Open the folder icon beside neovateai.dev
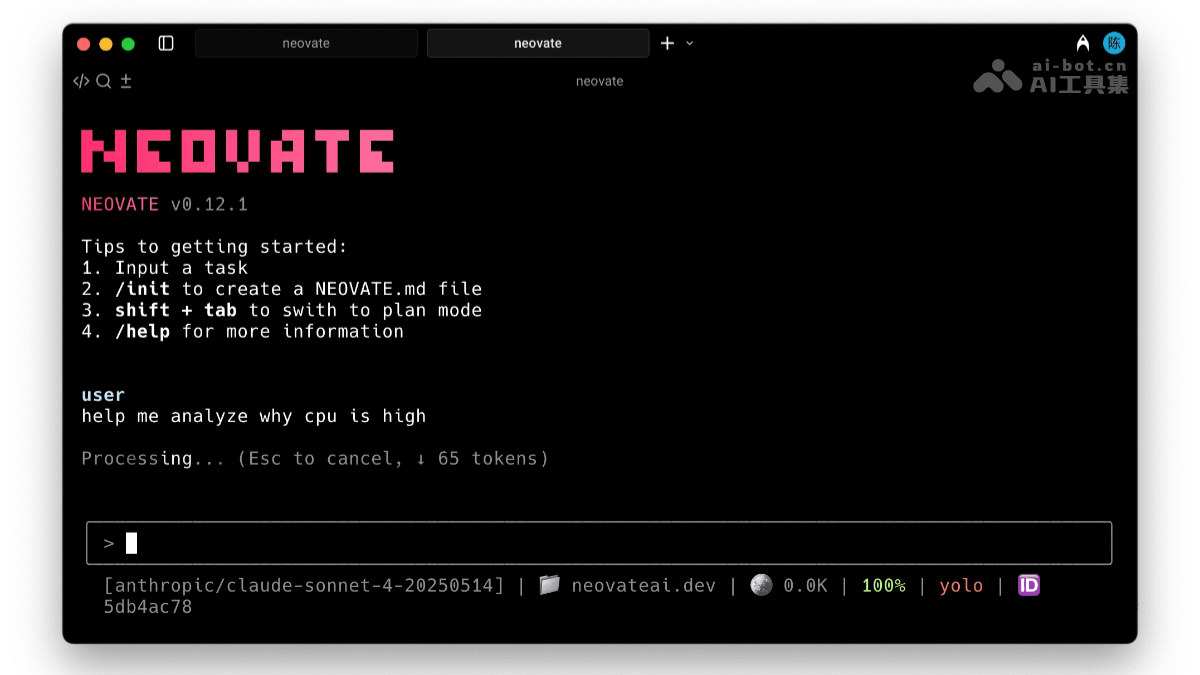The width and height of the screenshot is (1200, 675). click(x=551, y=585)
